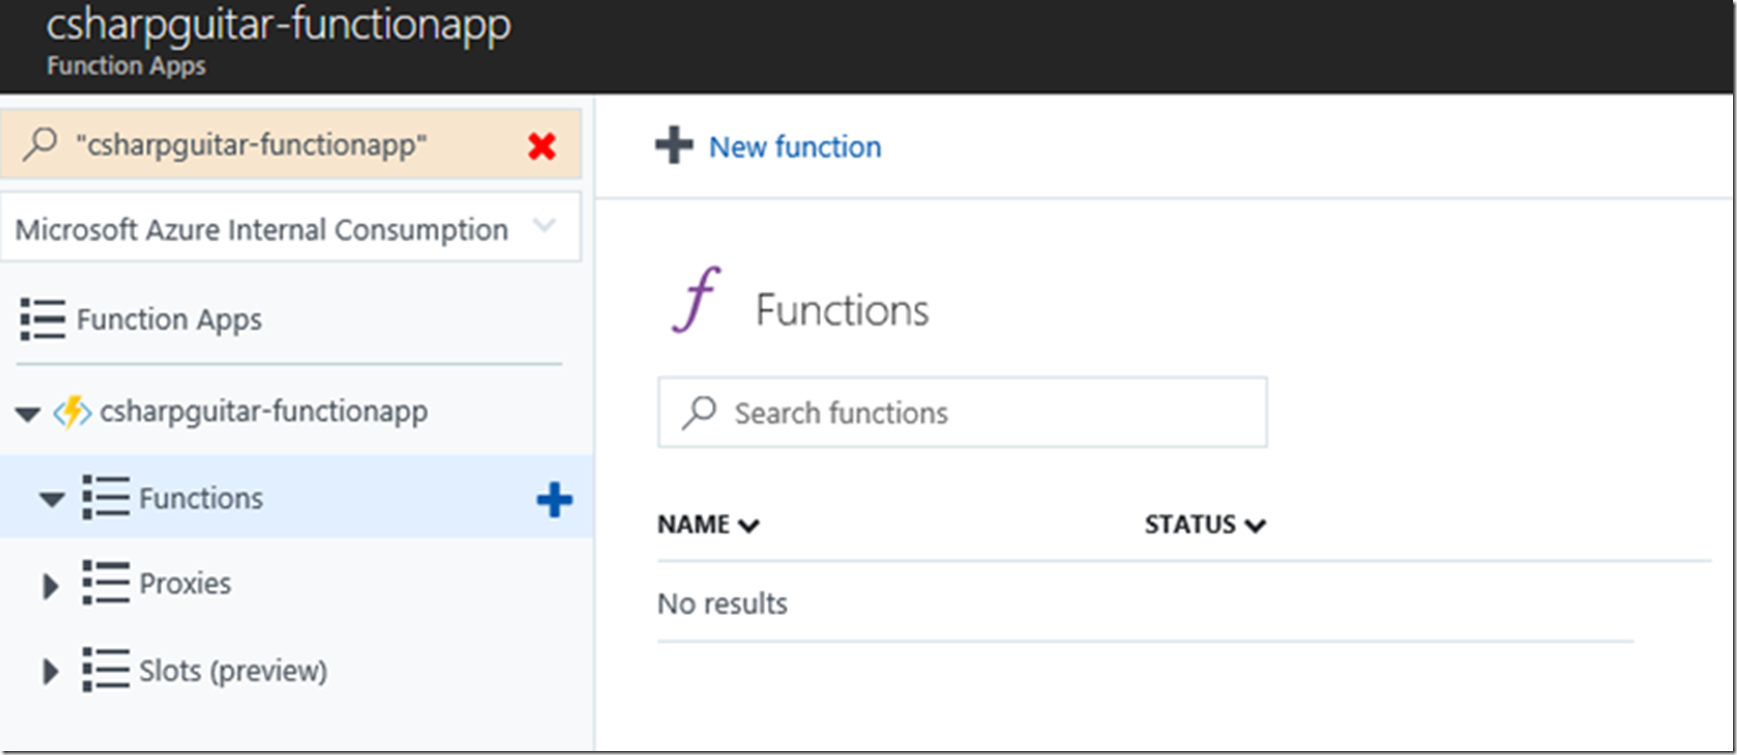Click the csharpguitar-functionapp title in the header

click(x=278, y=24)
